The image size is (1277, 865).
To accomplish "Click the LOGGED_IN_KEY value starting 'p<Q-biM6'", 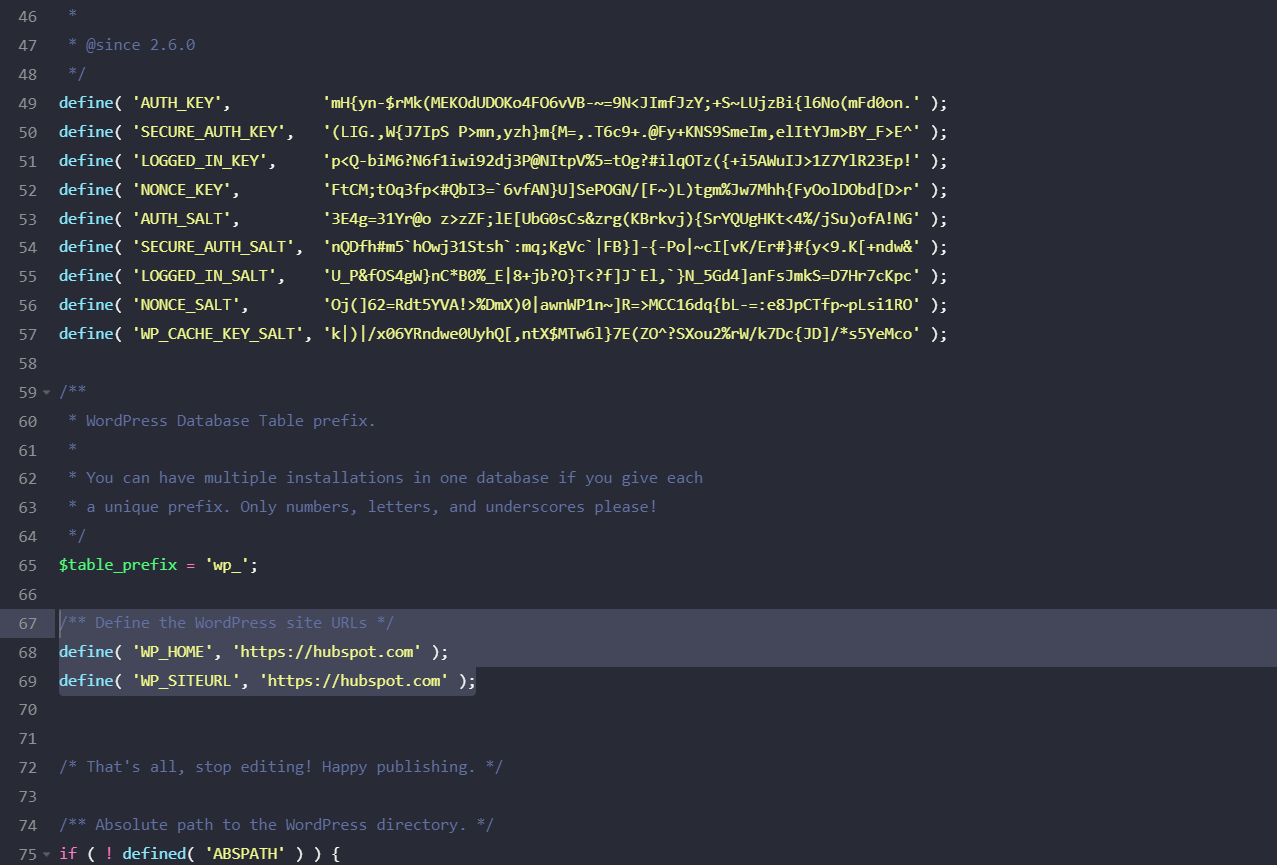I will coord(622,161).
